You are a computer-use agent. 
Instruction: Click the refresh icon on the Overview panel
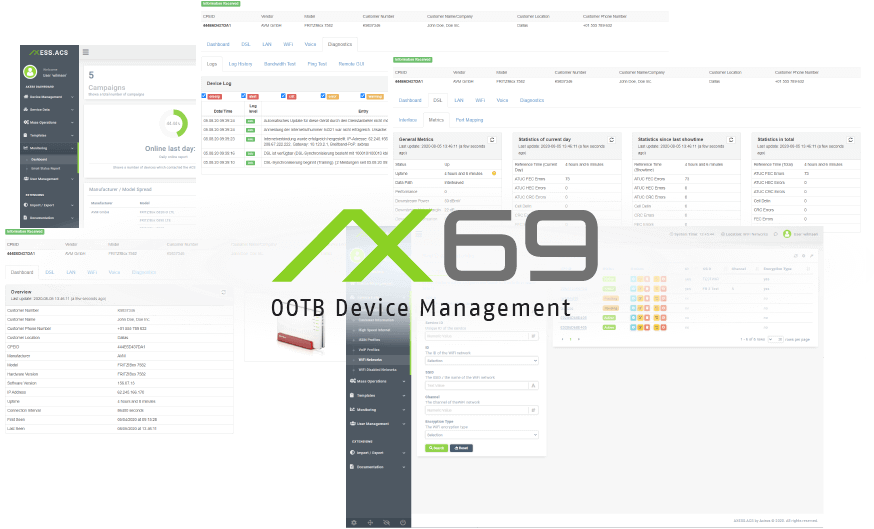click(224, 292)
